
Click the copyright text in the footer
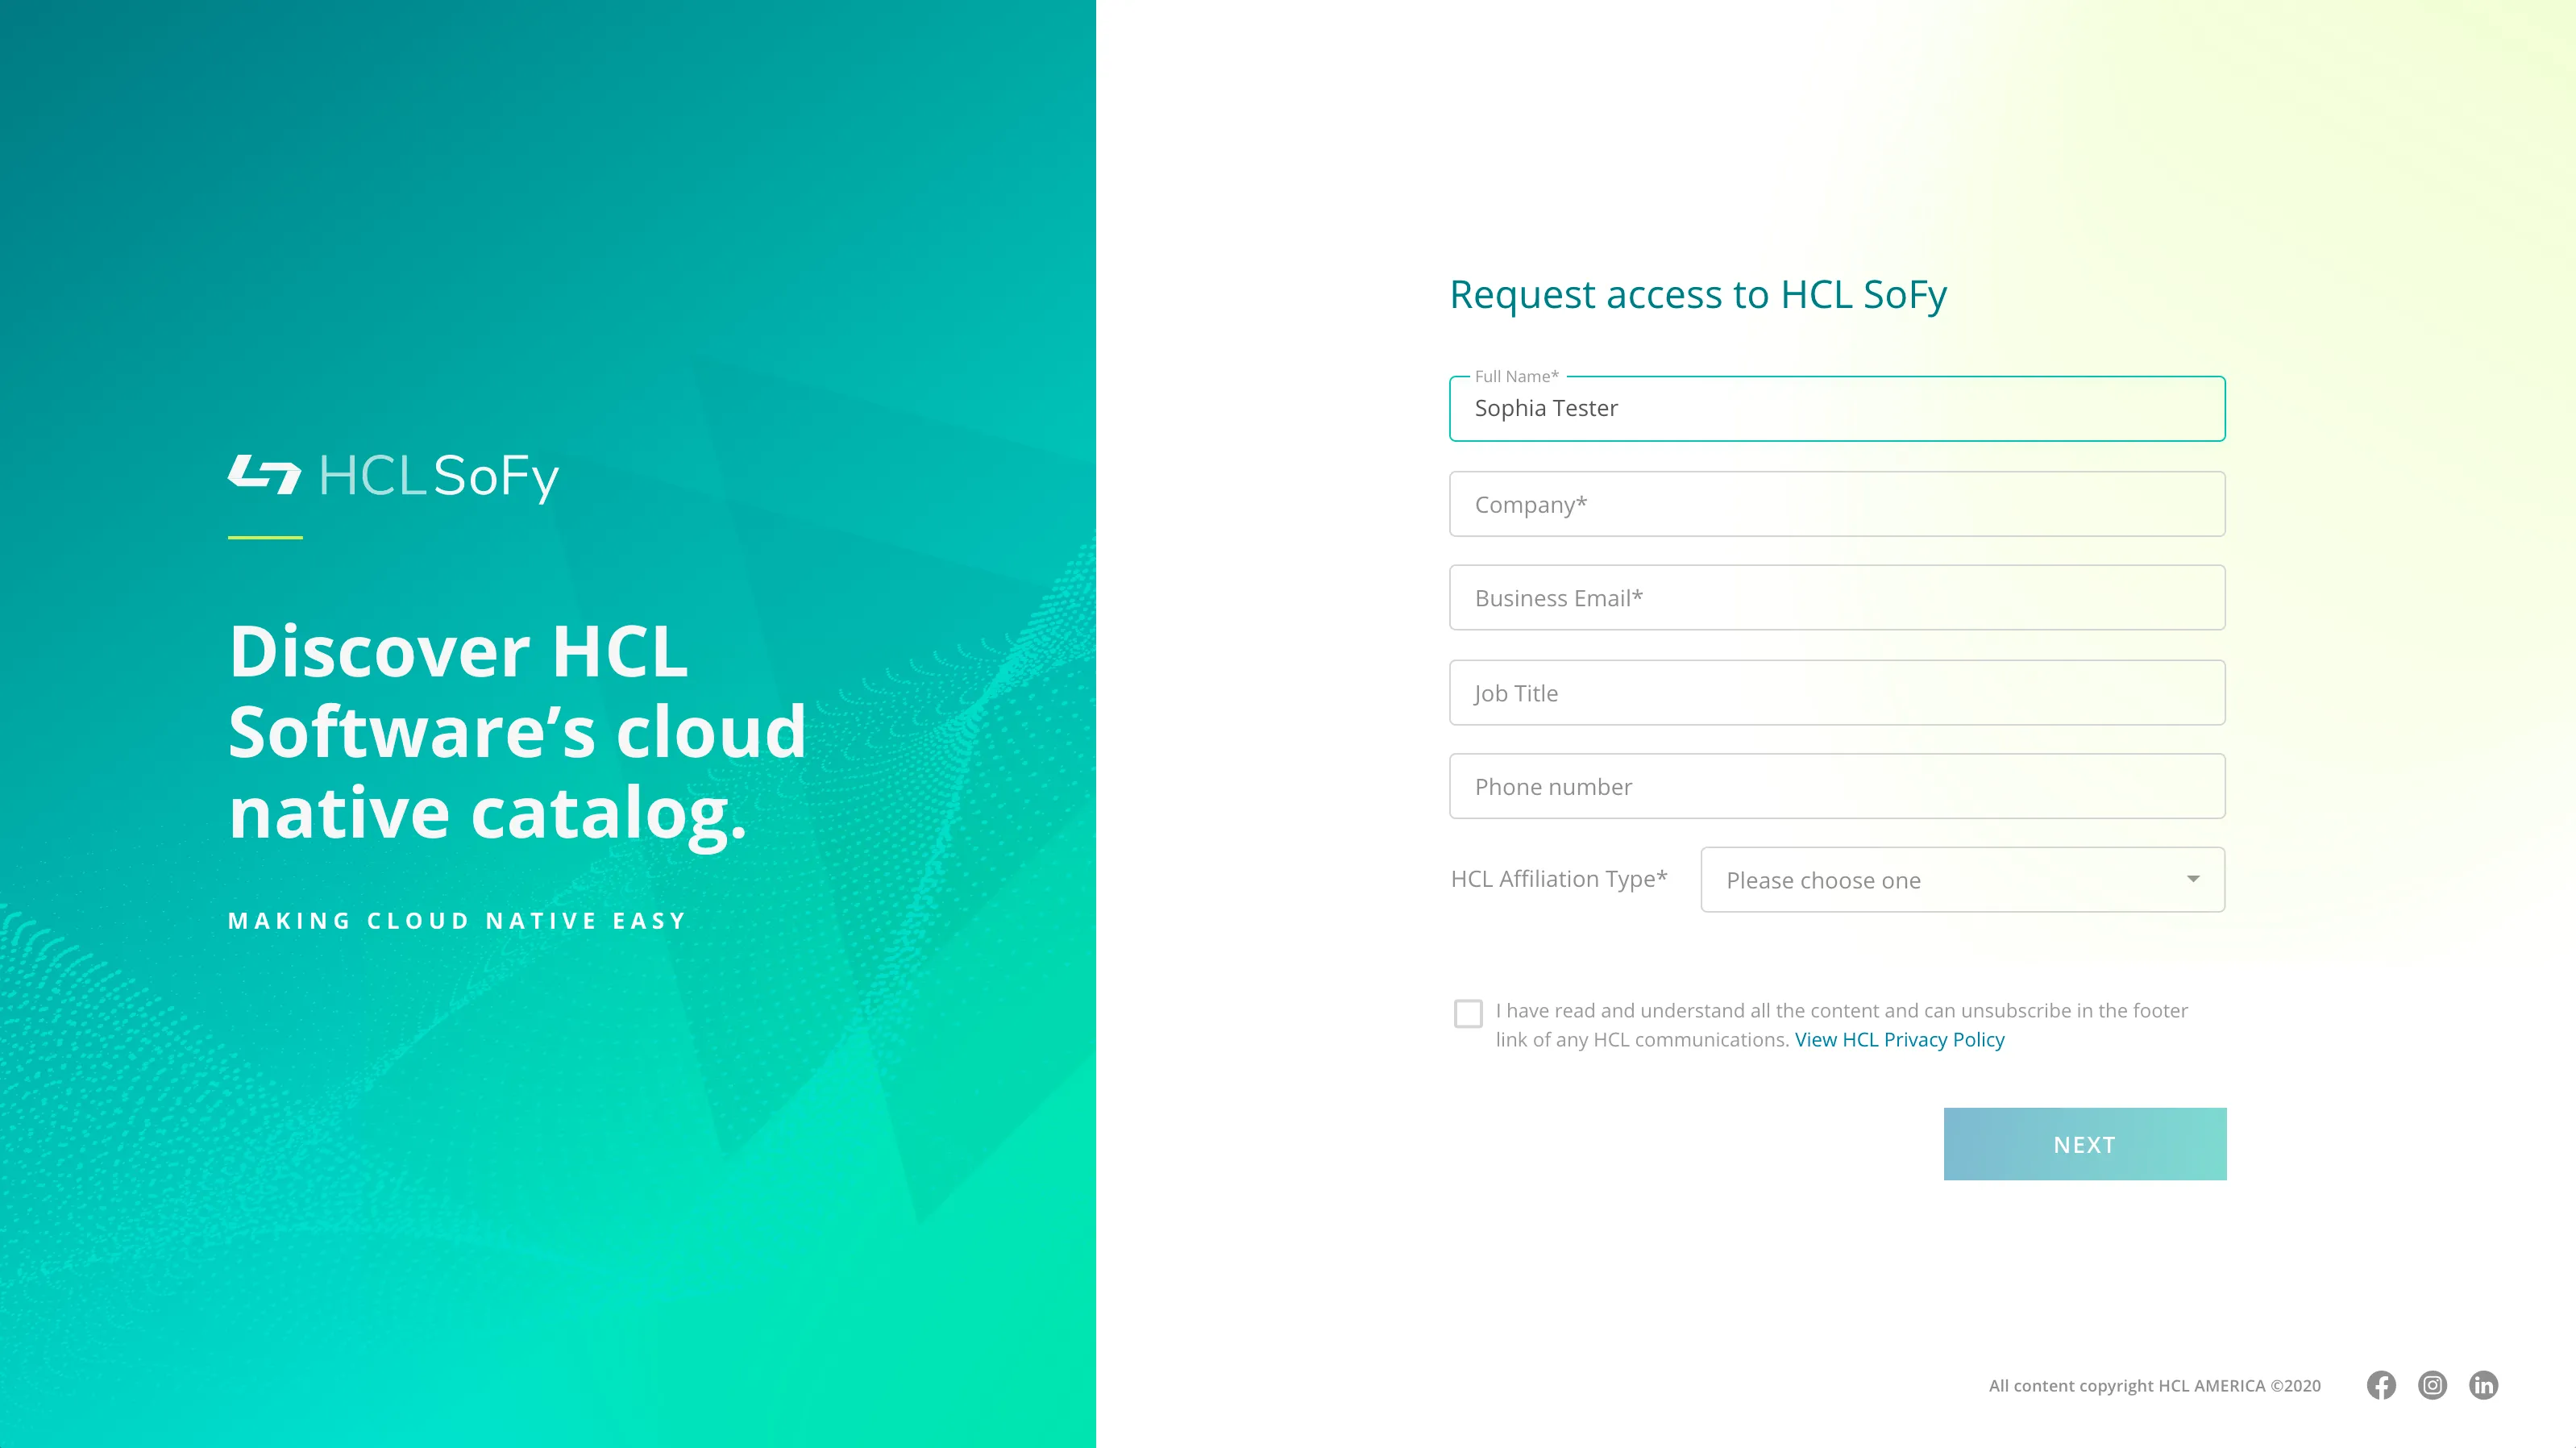(x=2158, y=1386)
